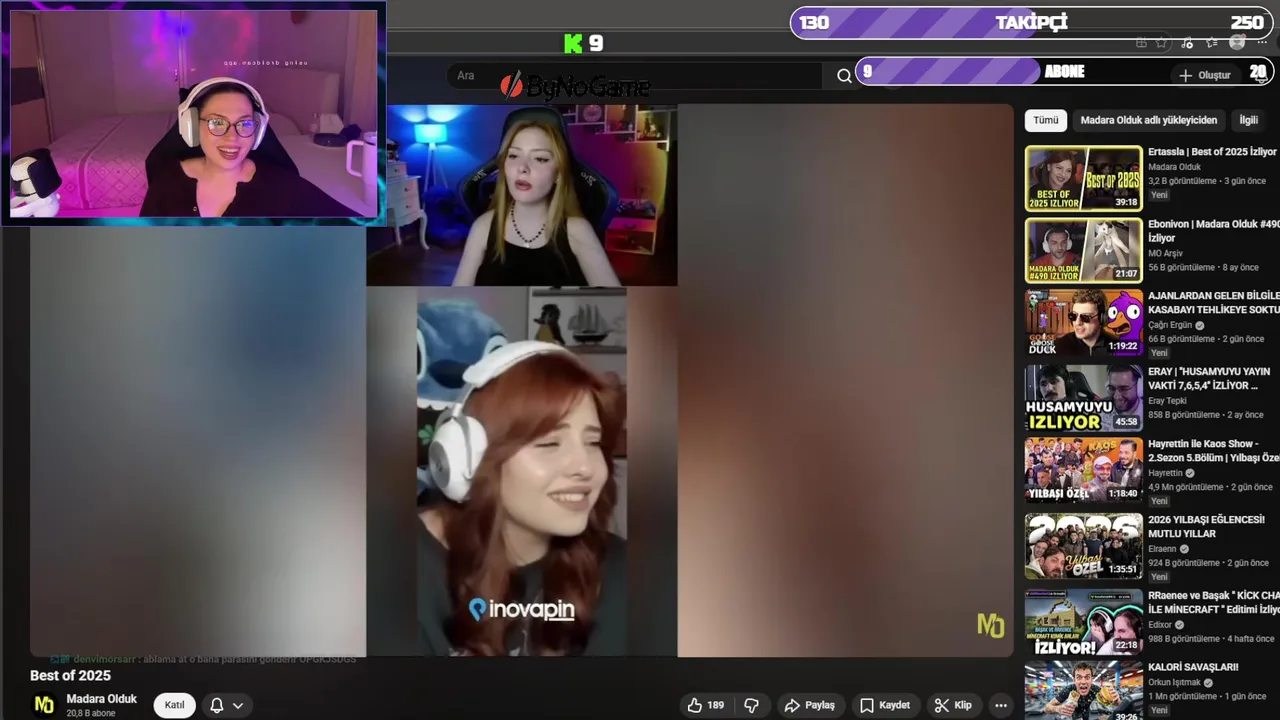Click the Katıl join button
Image resolution: width=1280 pixels, height=720 pixels.
(x=174, y=705)
